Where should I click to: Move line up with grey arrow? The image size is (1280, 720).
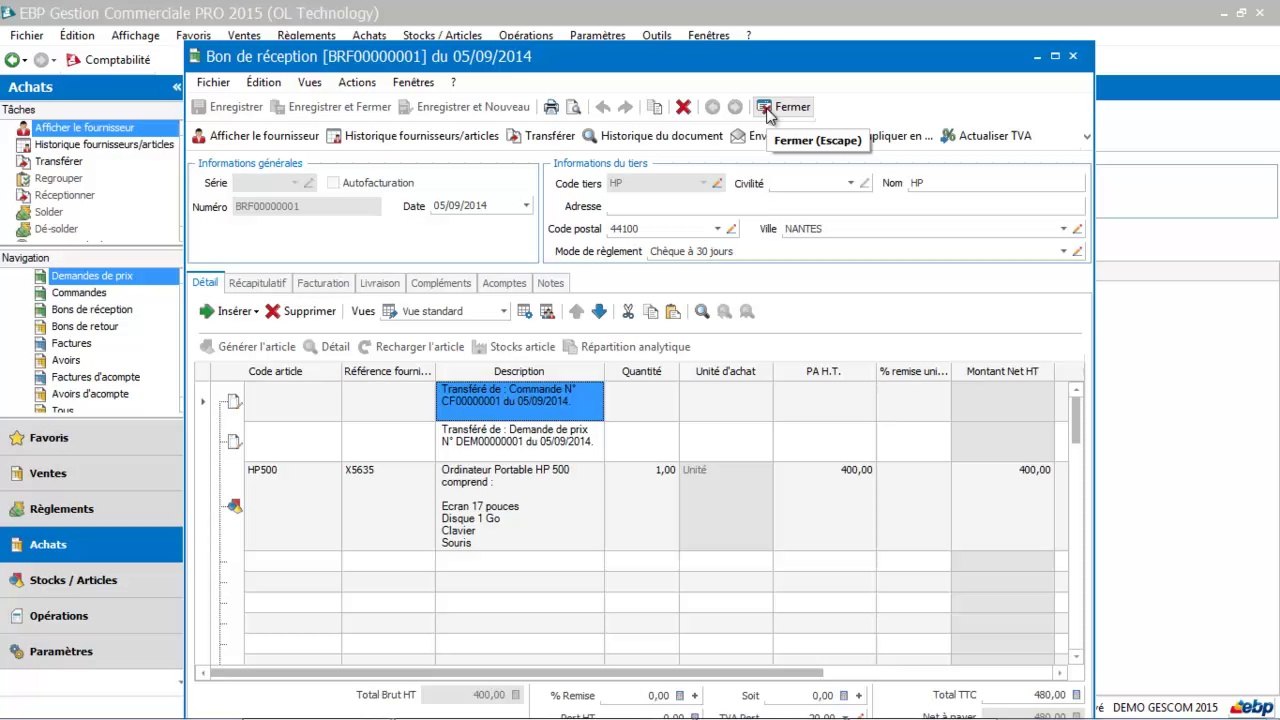pos(576,311)
